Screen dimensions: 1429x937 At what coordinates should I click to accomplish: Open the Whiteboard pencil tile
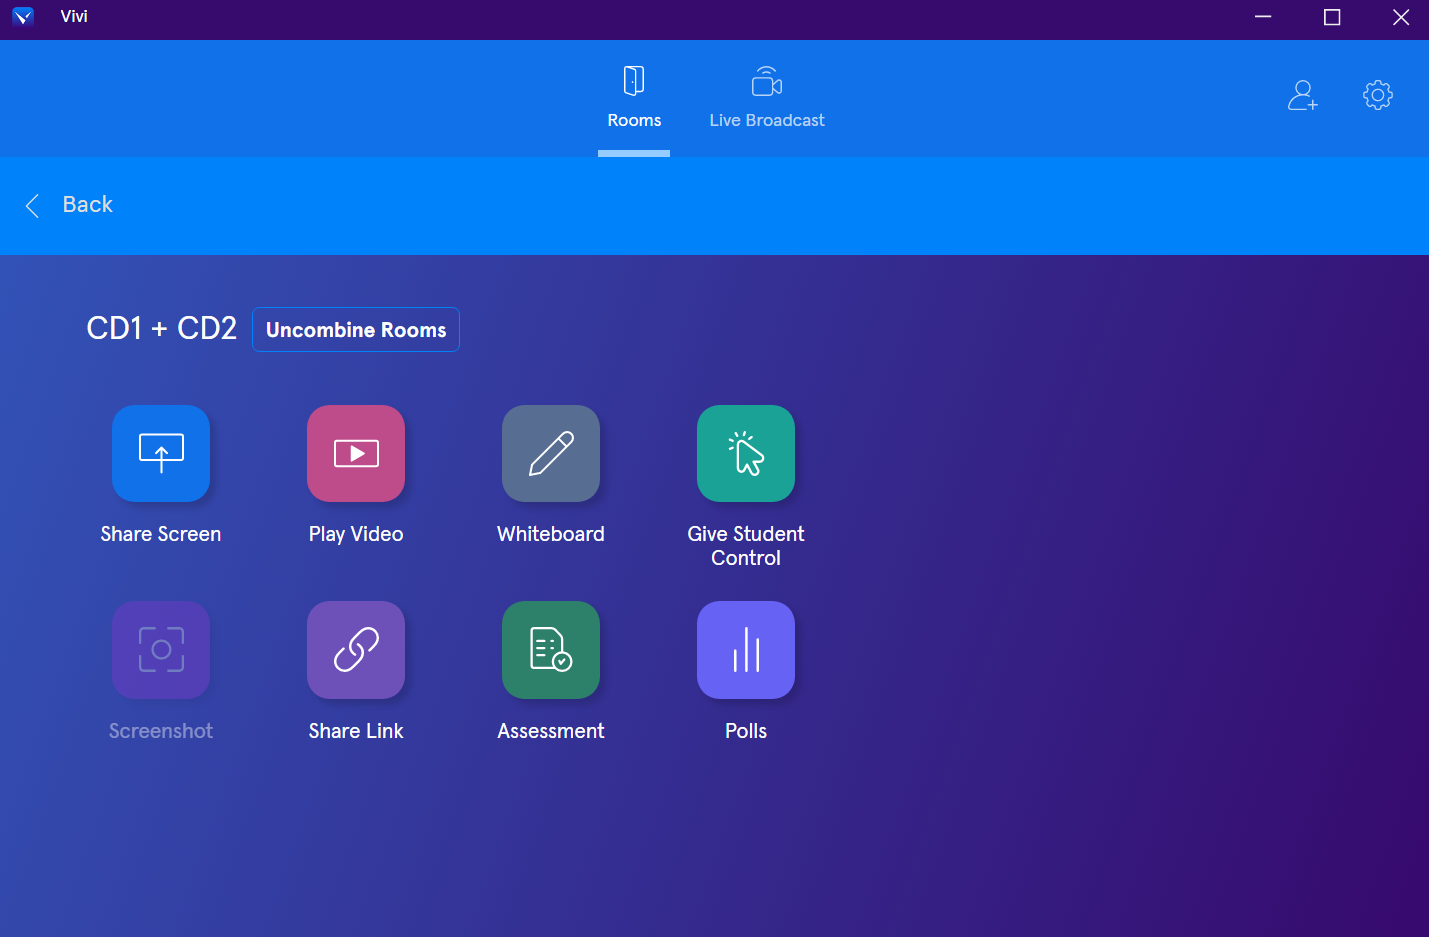pyautogui.click(x=551, y=453)
